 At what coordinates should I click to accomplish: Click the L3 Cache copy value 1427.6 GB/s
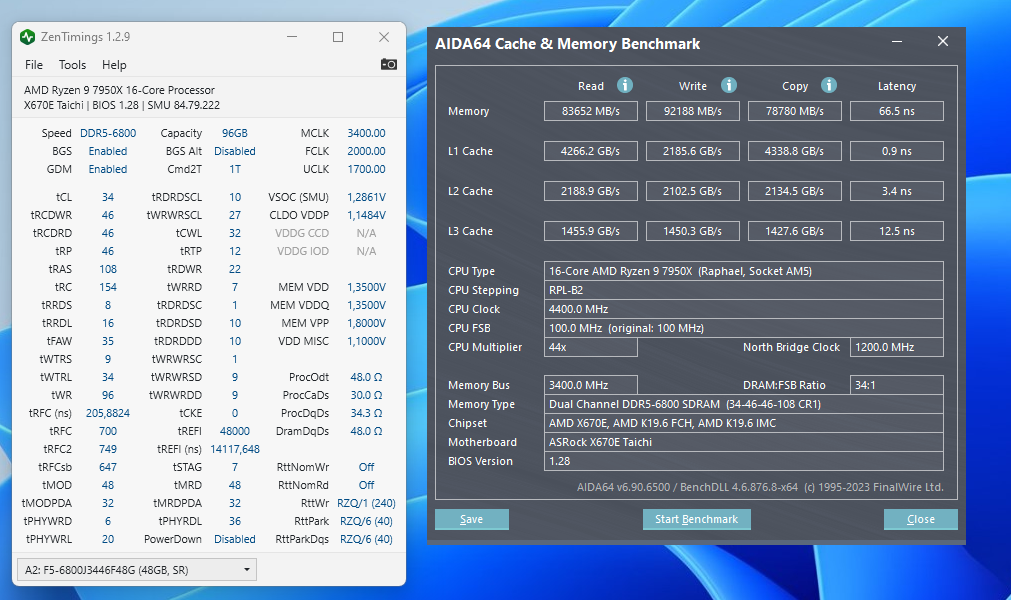coord(794,231)
